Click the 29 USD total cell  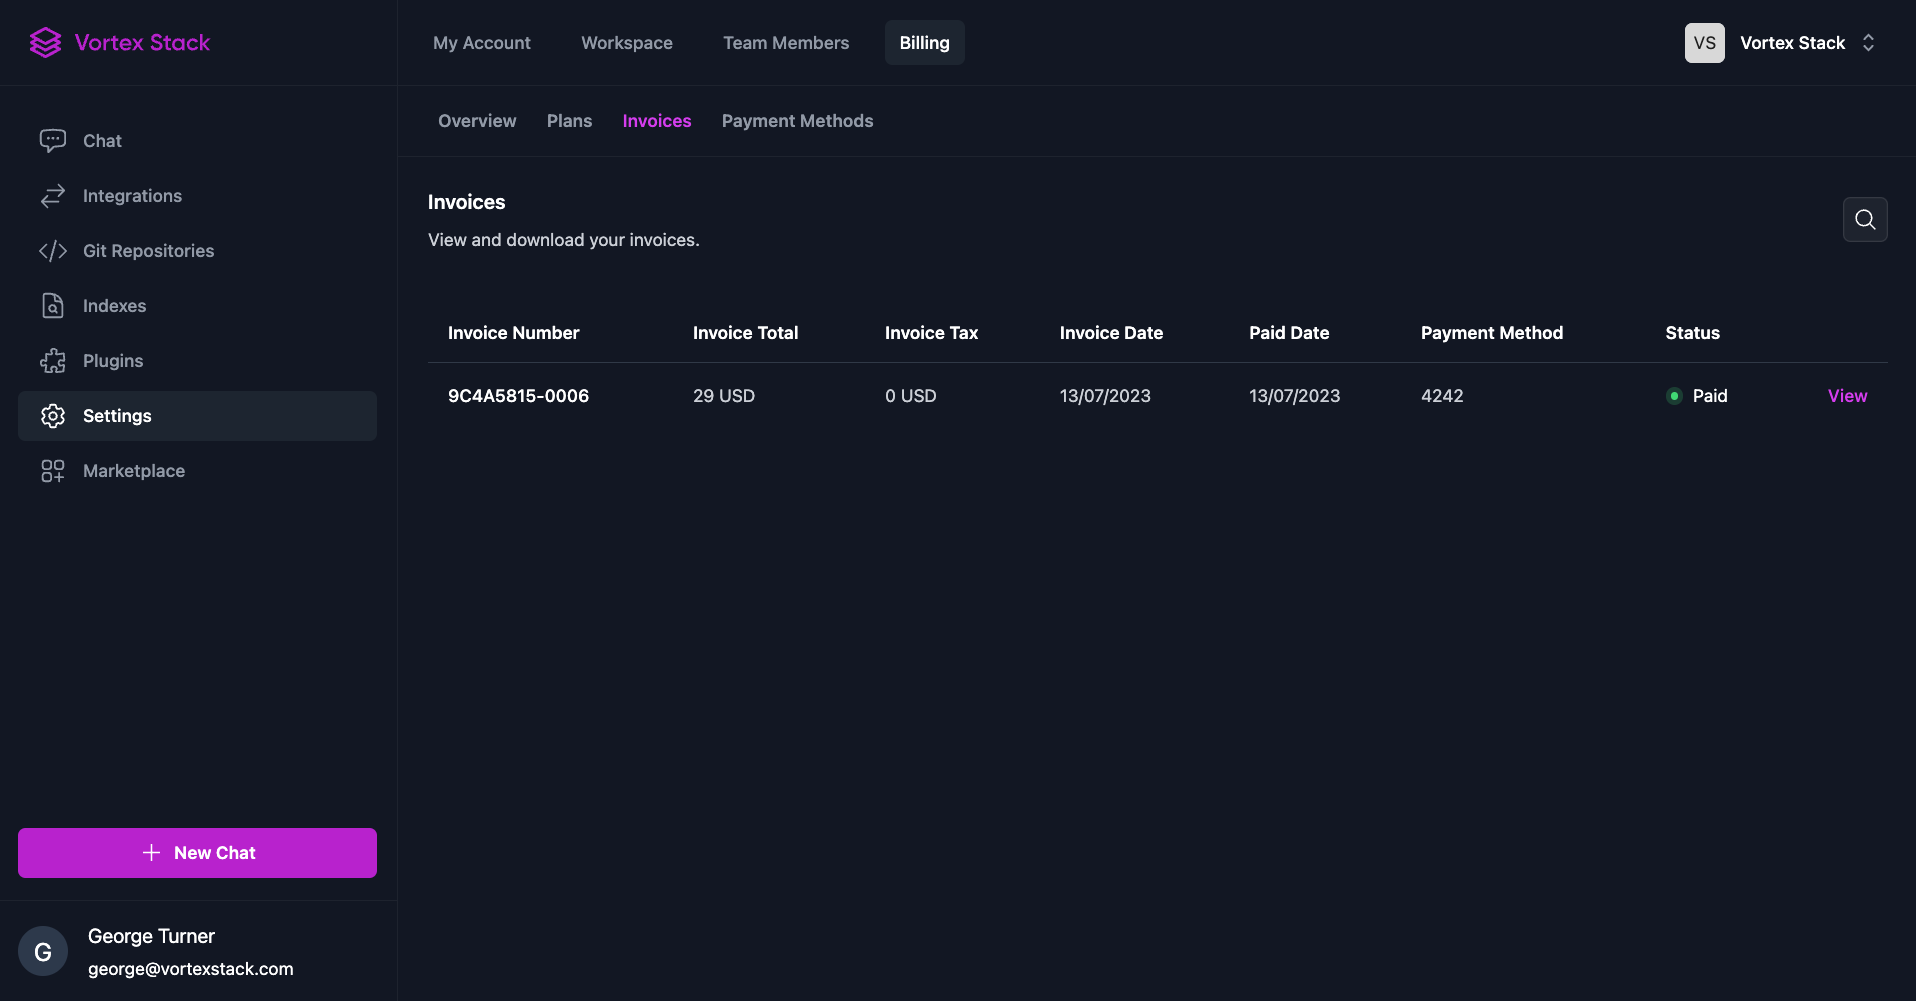click(724, 396)
